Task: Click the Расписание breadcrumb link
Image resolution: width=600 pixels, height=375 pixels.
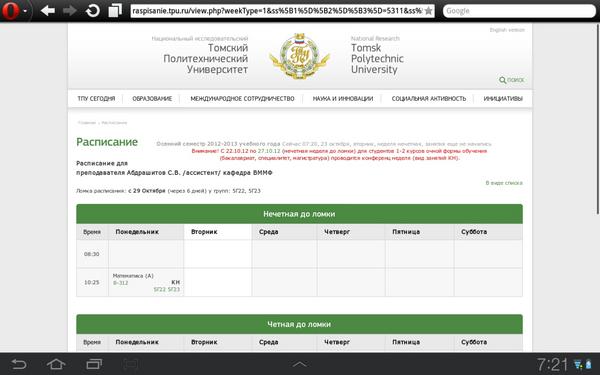Action: 114,123
